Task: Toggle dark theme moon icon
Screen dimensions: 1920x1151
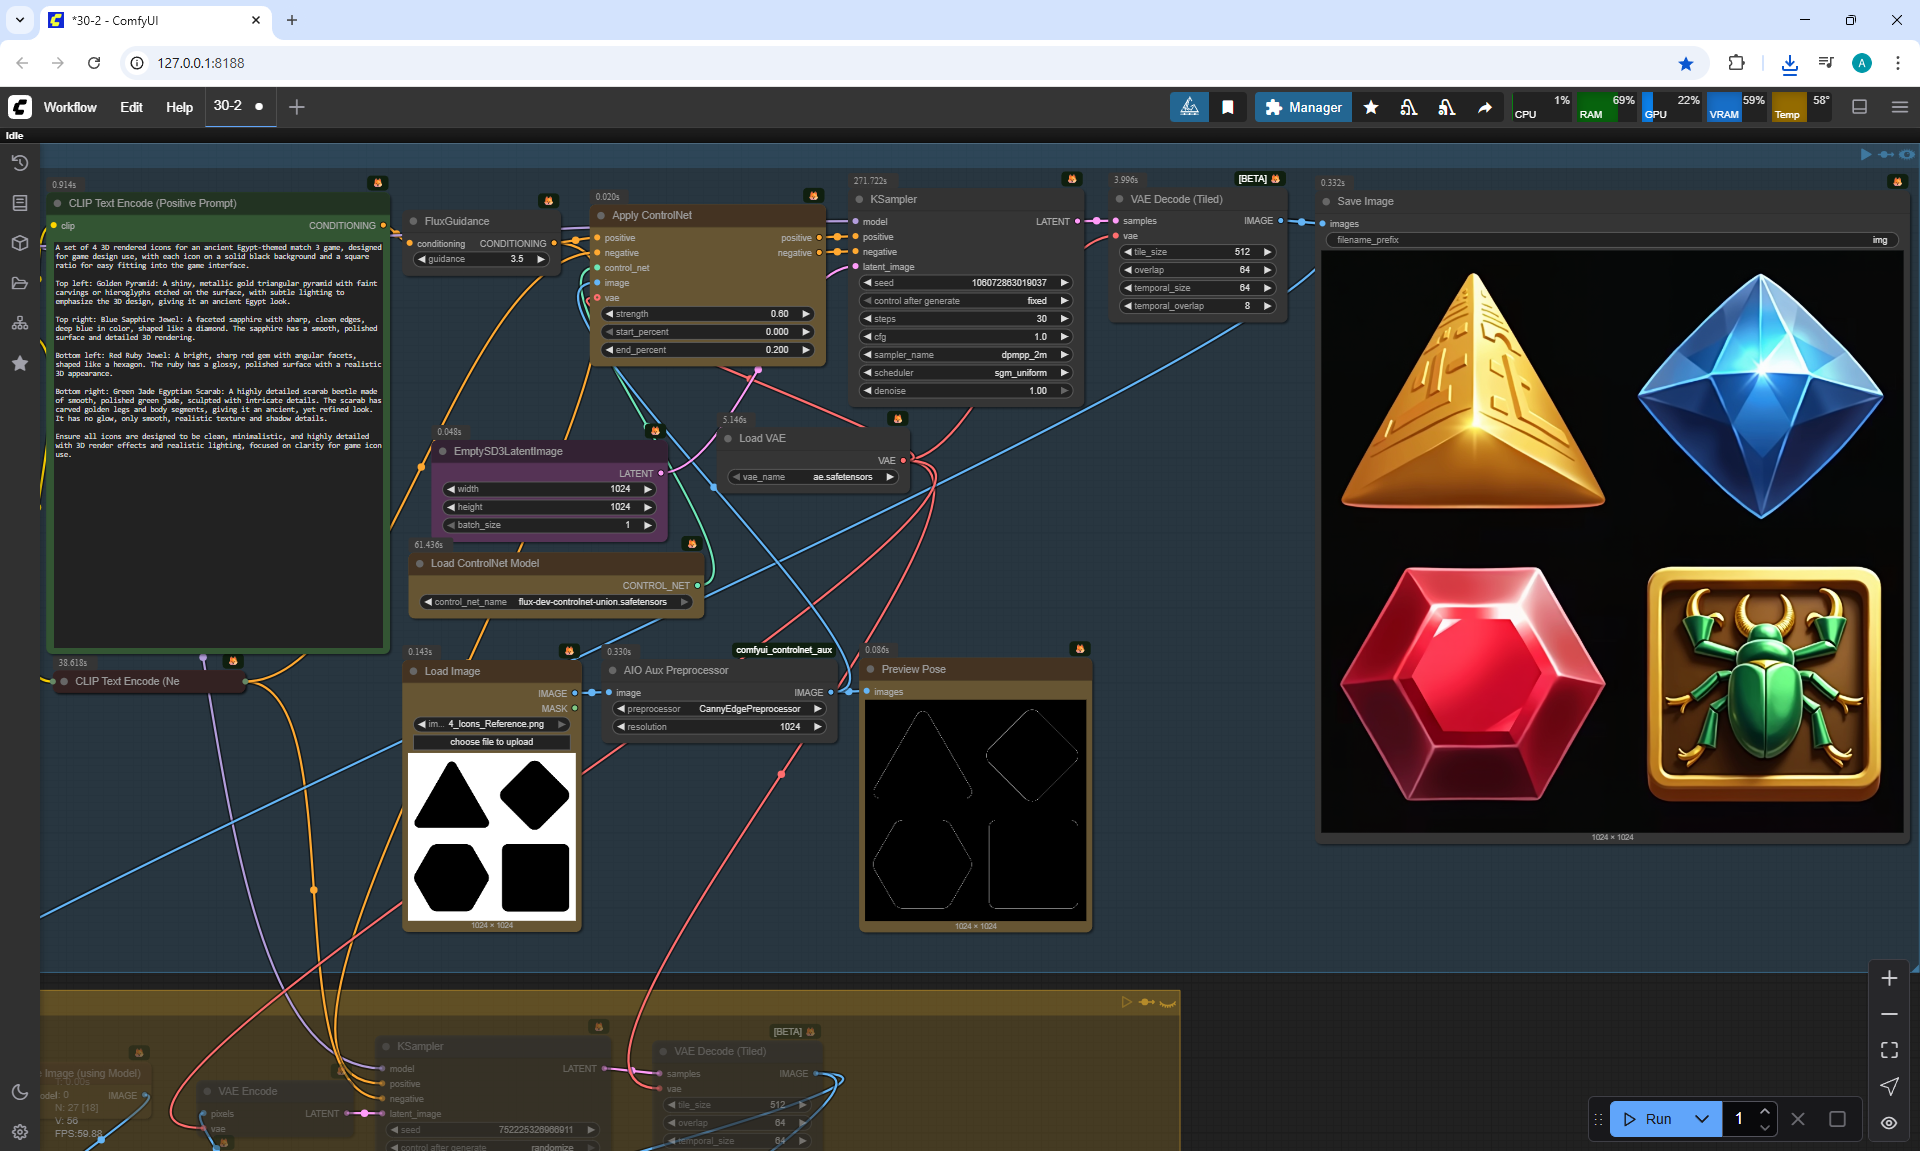Action: pos(19,1092)
